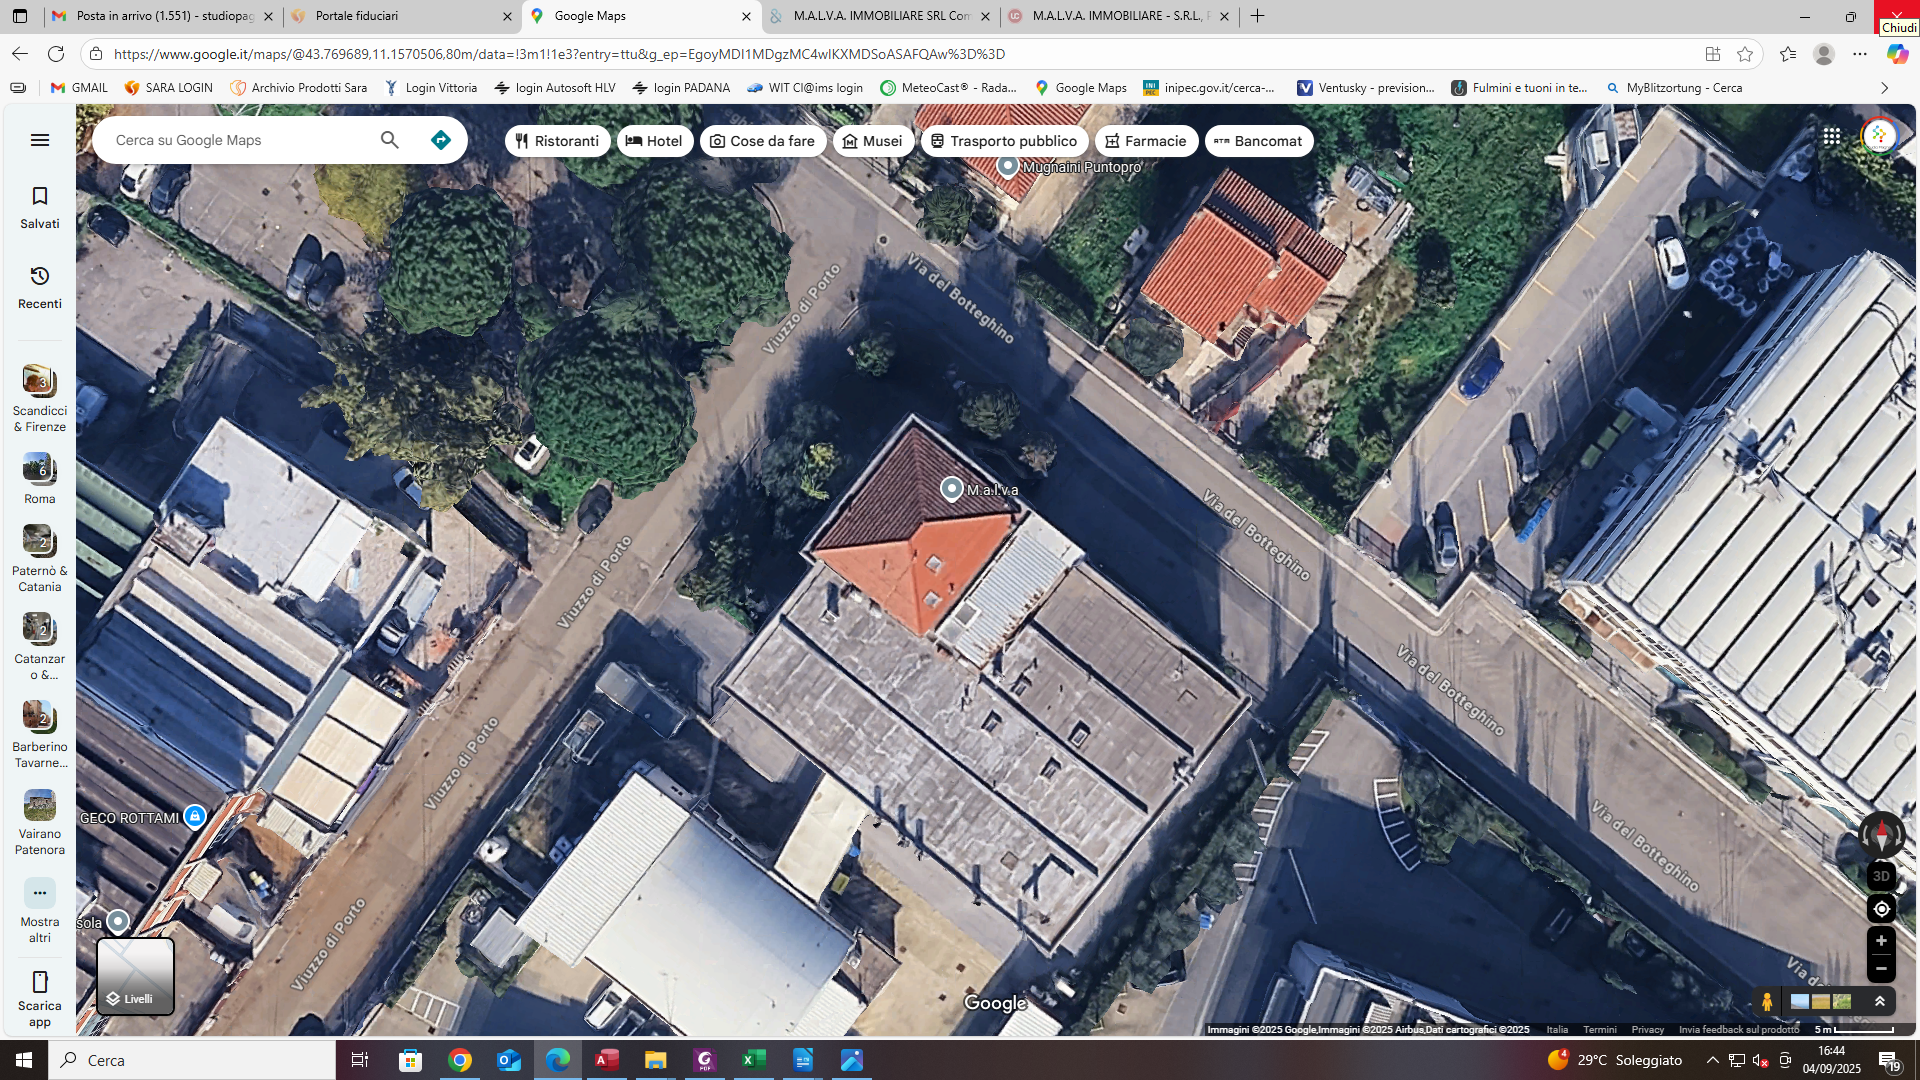Click Mostra altri to show more
Viewport: 1920px width, 1080px height.
[40, 910]
